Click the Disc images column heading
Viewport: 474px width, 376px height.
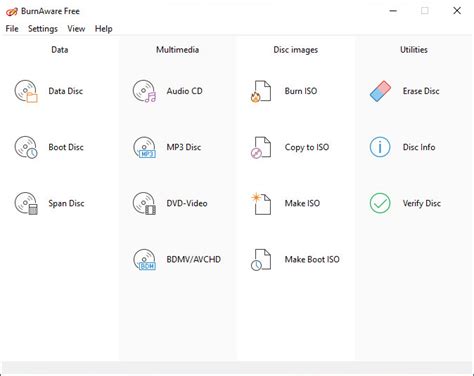(x=296, y=50)
